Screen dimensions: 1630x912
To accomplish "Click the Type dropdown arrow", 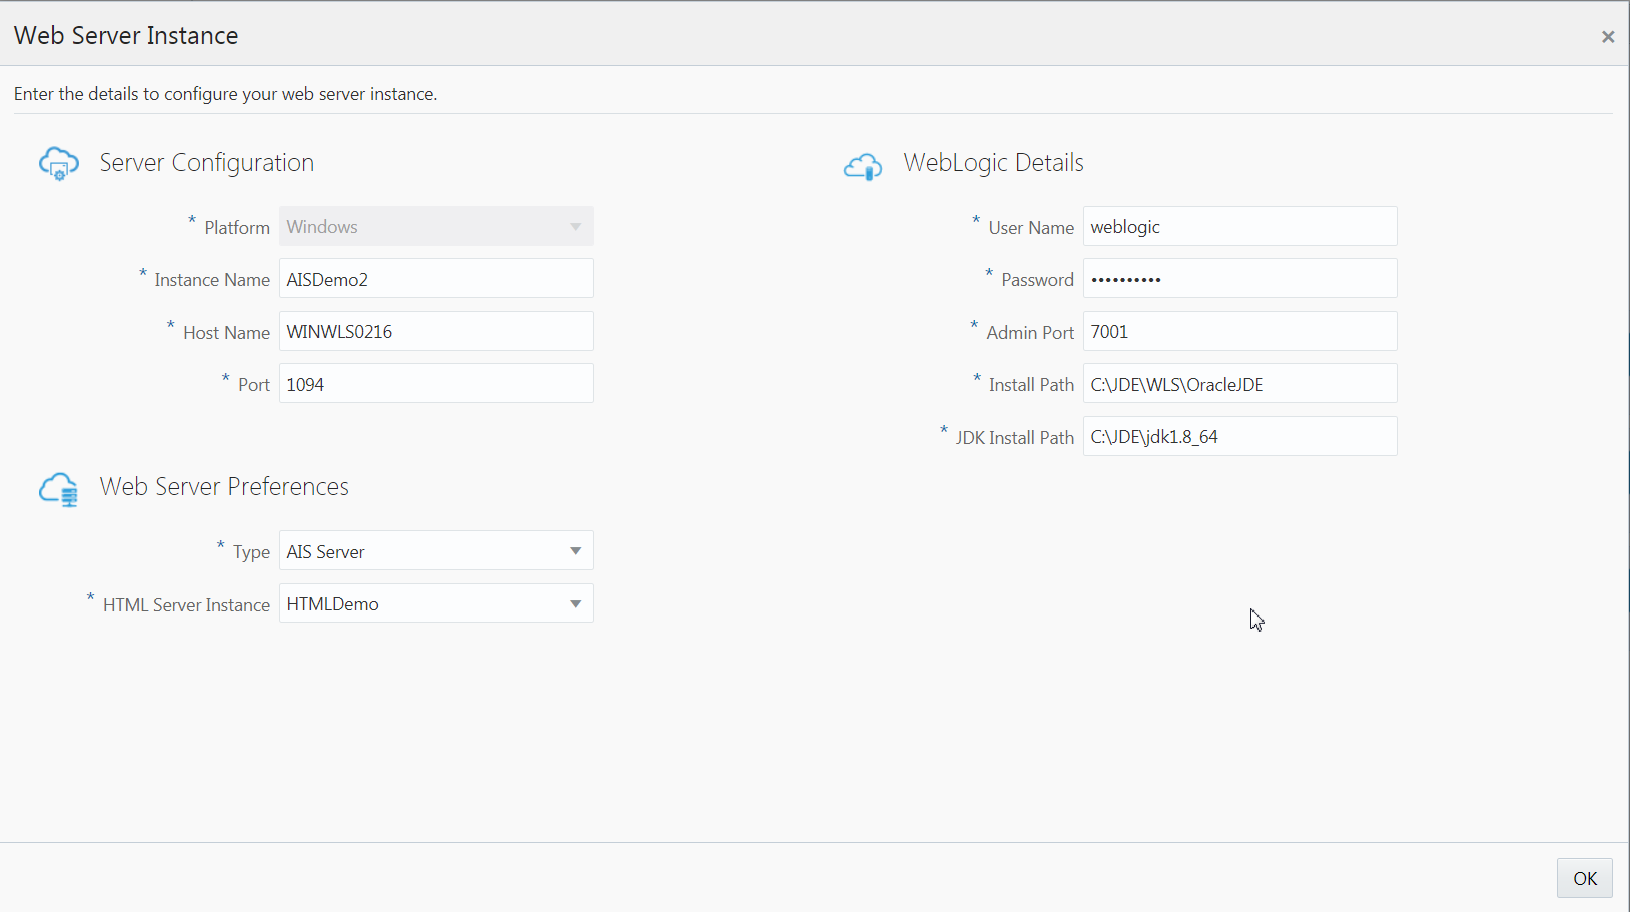I will pos(575,550).
